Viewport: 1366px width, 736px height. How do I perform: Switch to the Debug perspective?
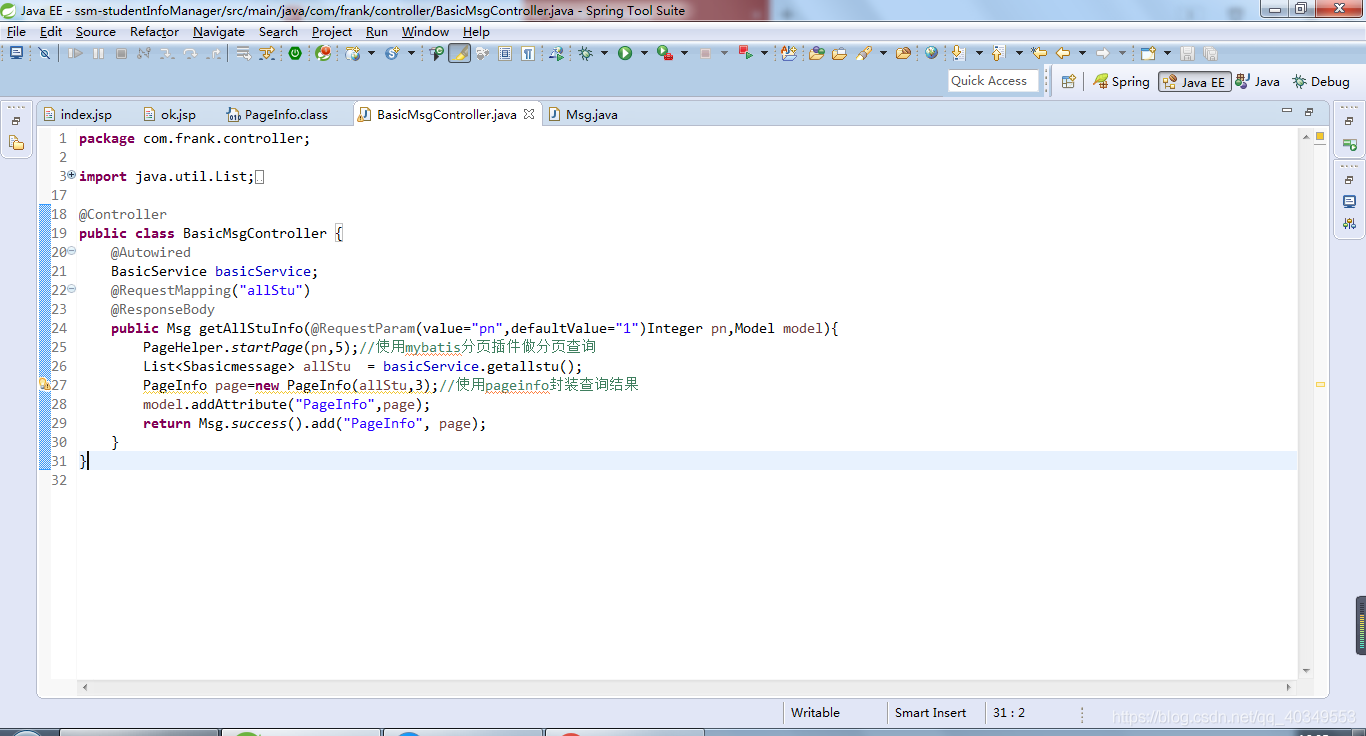tap(1321, 81)
